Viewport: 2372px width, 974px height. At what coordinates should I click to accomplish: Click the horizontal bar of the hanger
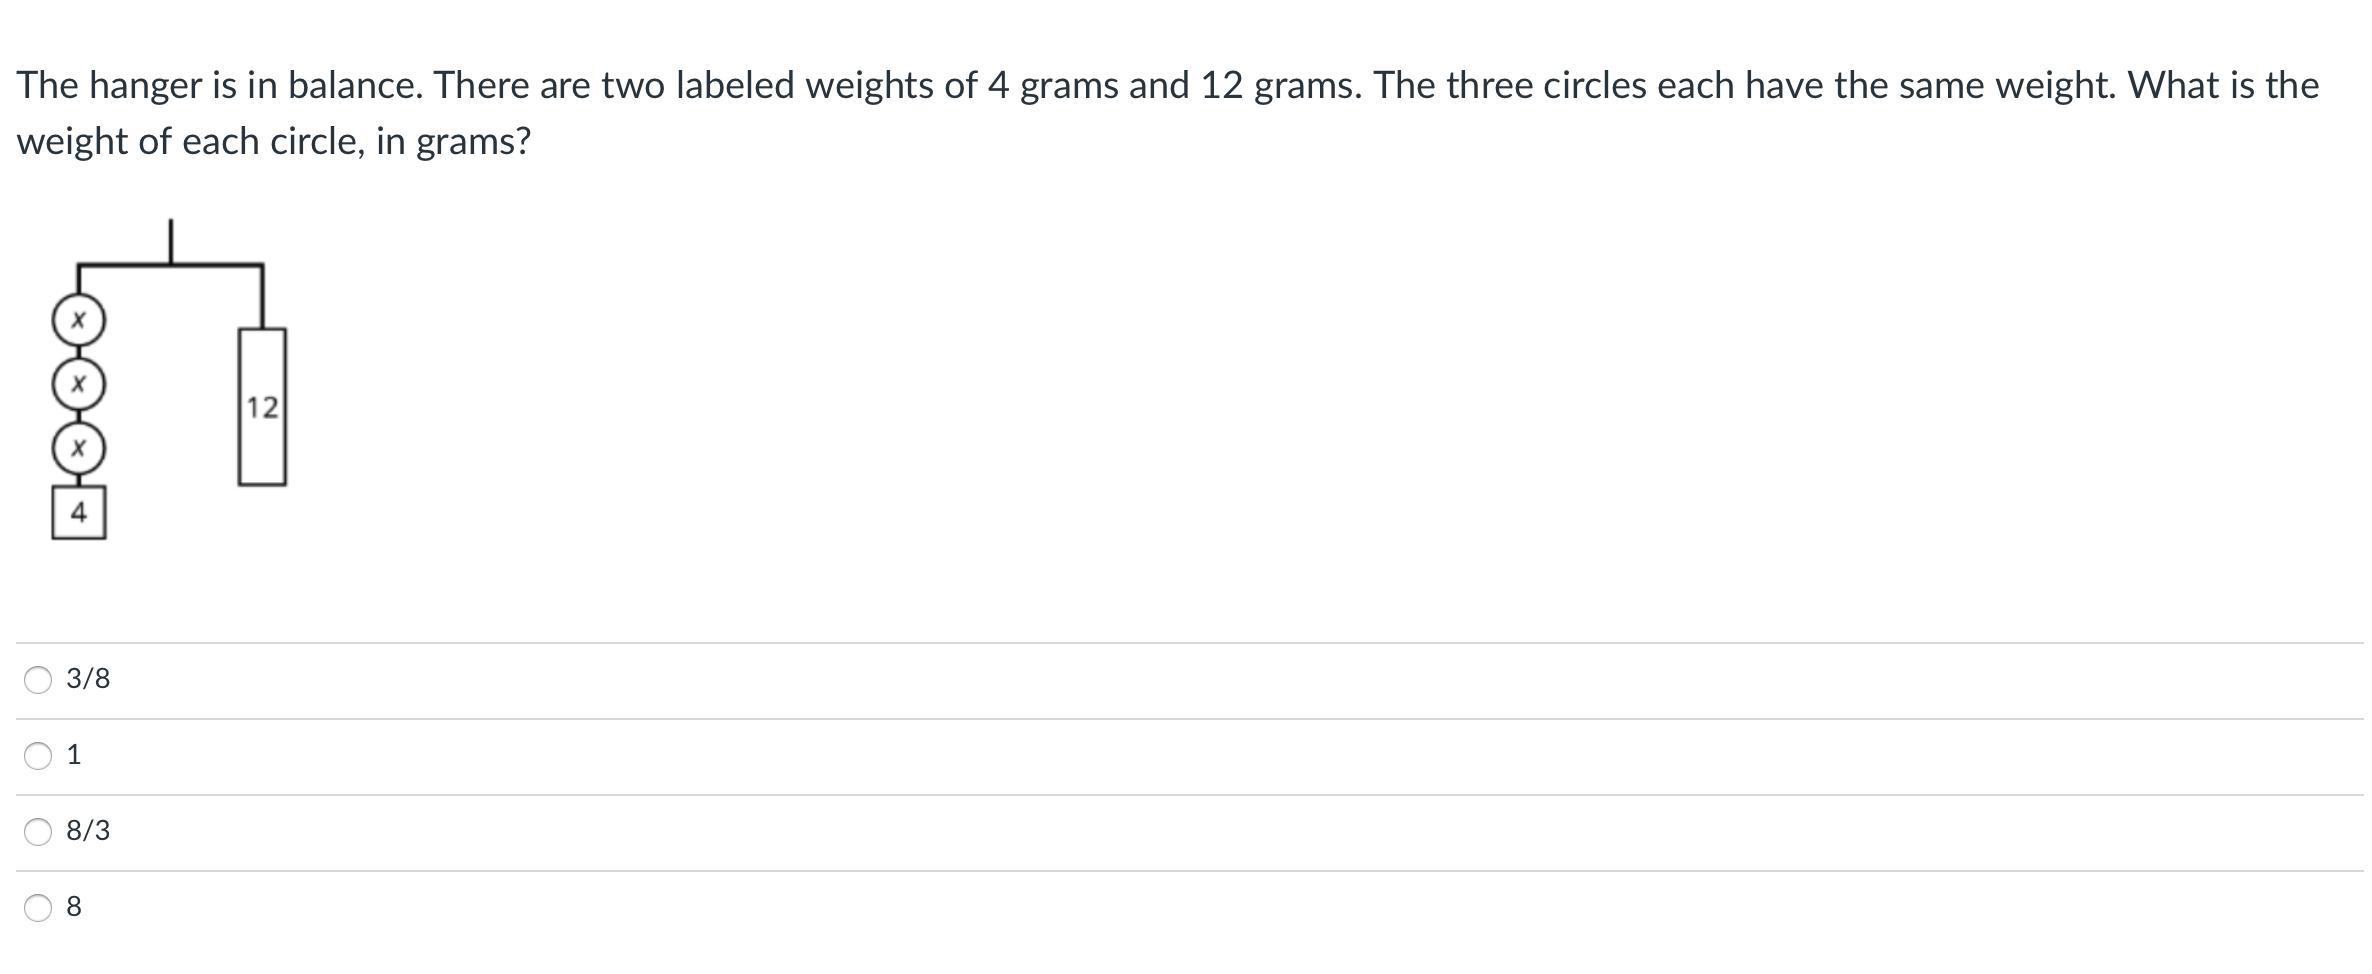point(170,265)
